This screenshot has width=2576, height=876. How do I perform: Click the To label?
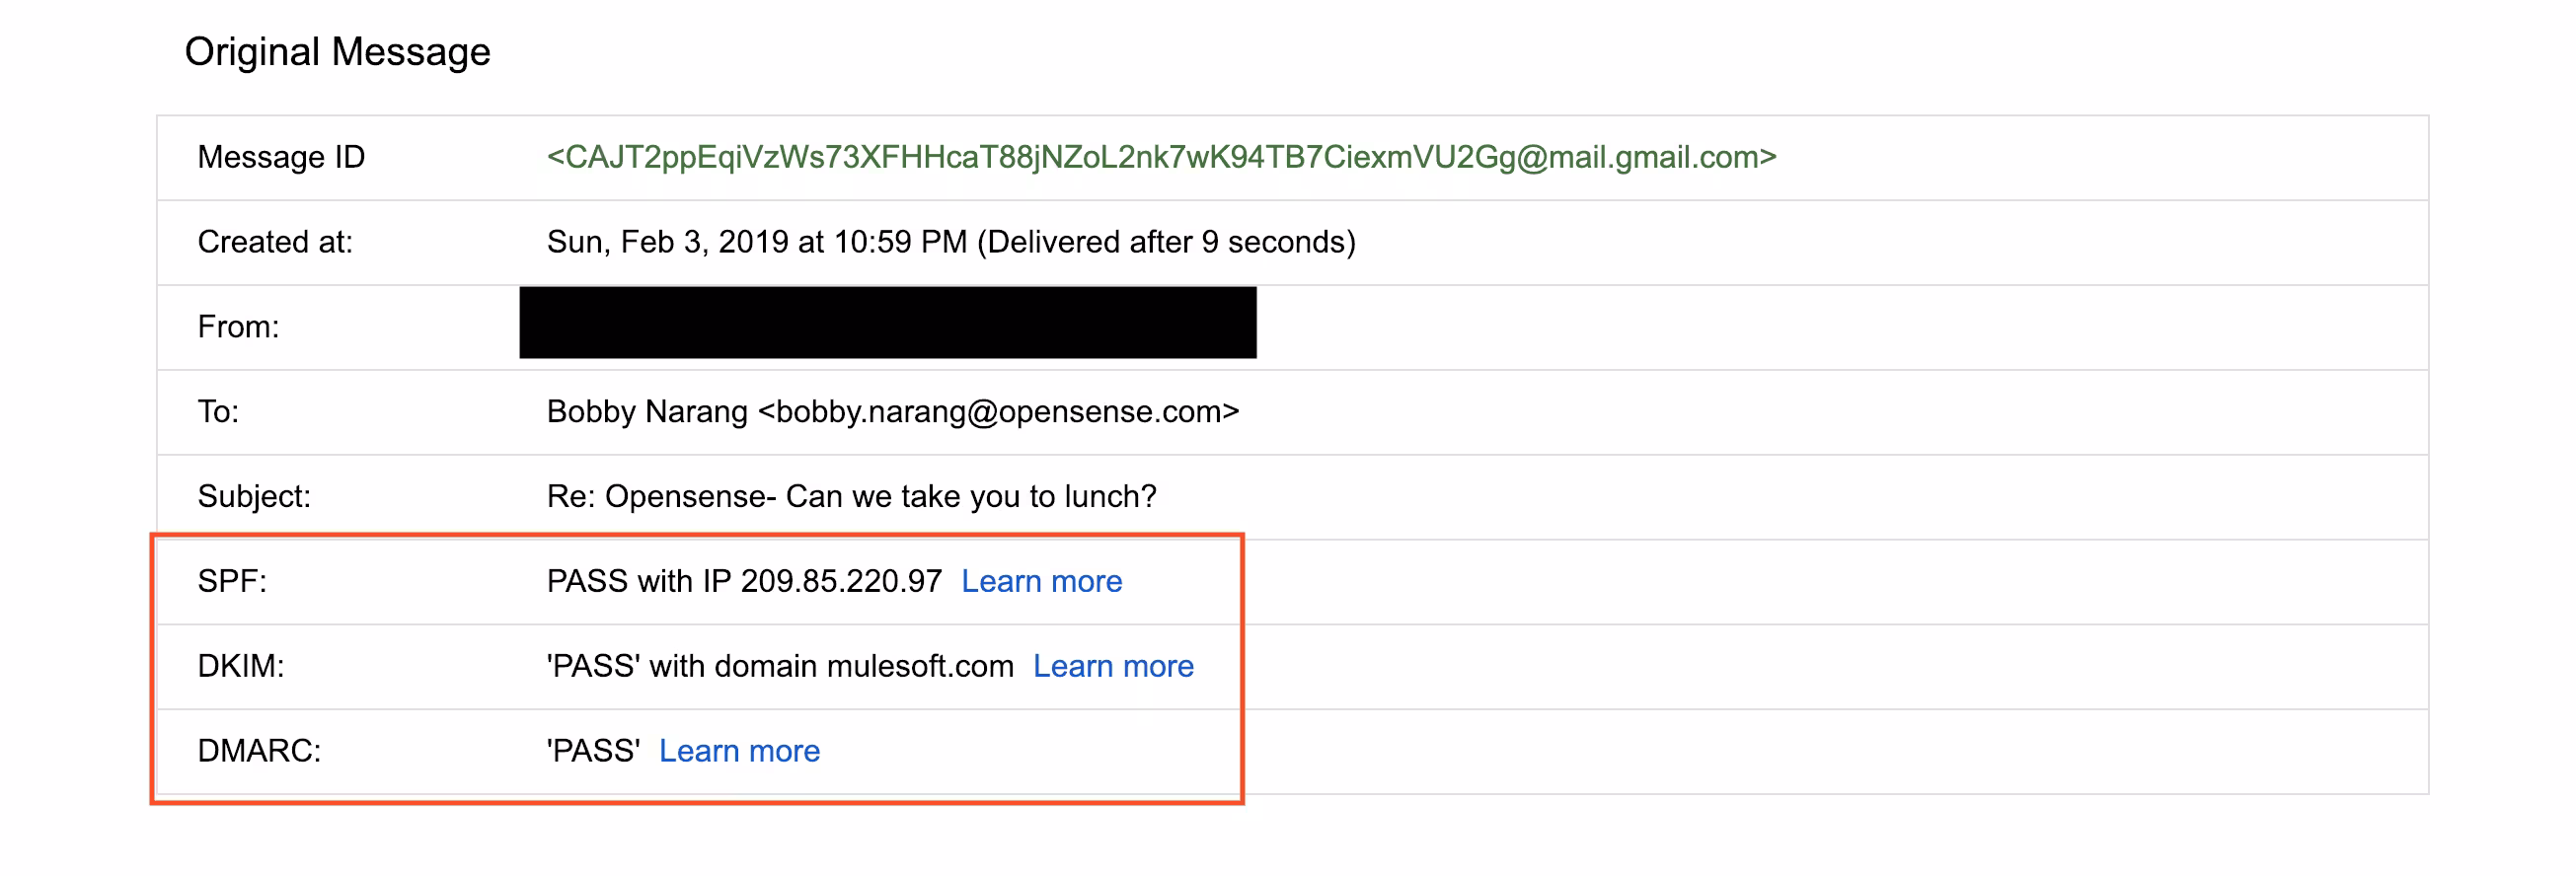tap(218, 412)
